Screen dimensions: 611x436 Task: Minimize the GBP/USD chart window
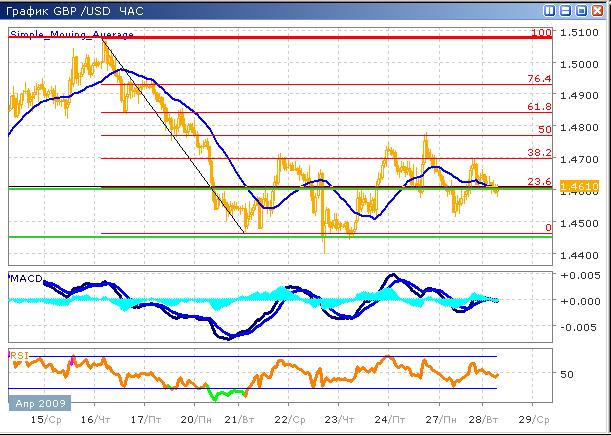[x=567, y=10]
